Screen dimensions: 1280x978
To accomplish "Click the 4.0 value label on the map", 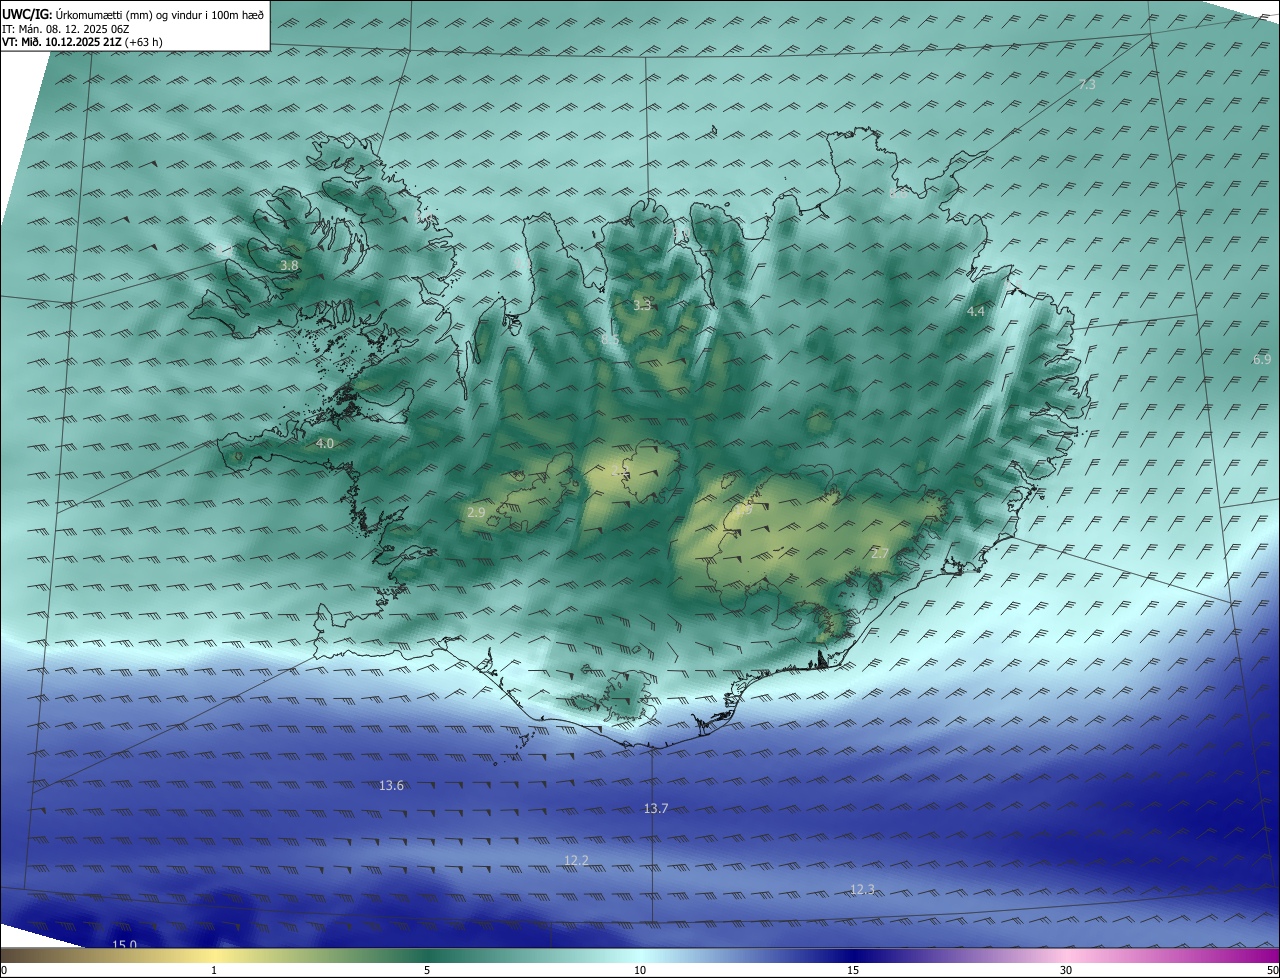I will pyautogui.click(x=325, y=443).
